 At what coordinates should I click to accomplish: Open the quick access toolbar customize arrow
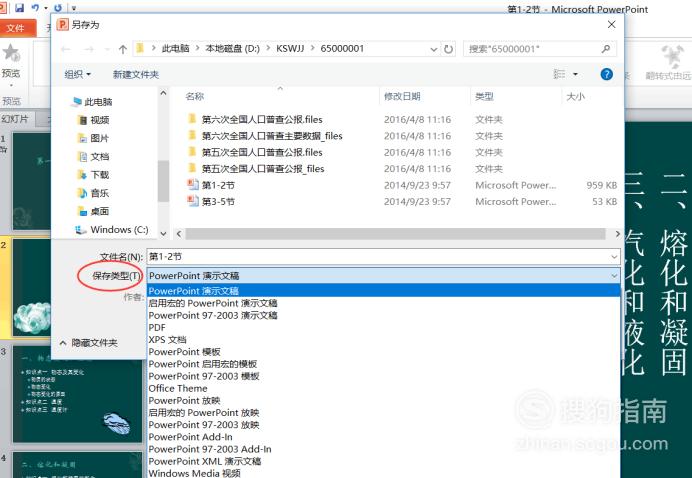74,8
